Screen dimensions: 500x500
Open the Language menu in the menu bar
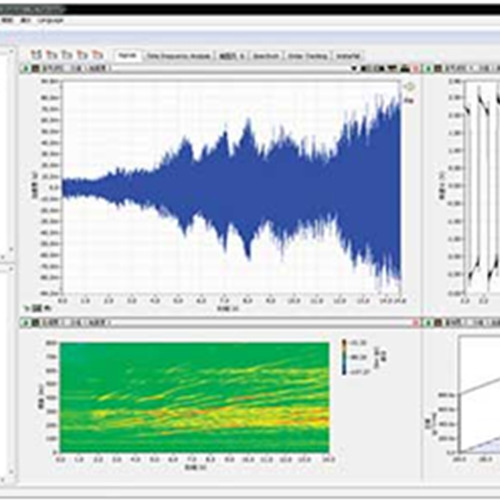tap(51, 21)
